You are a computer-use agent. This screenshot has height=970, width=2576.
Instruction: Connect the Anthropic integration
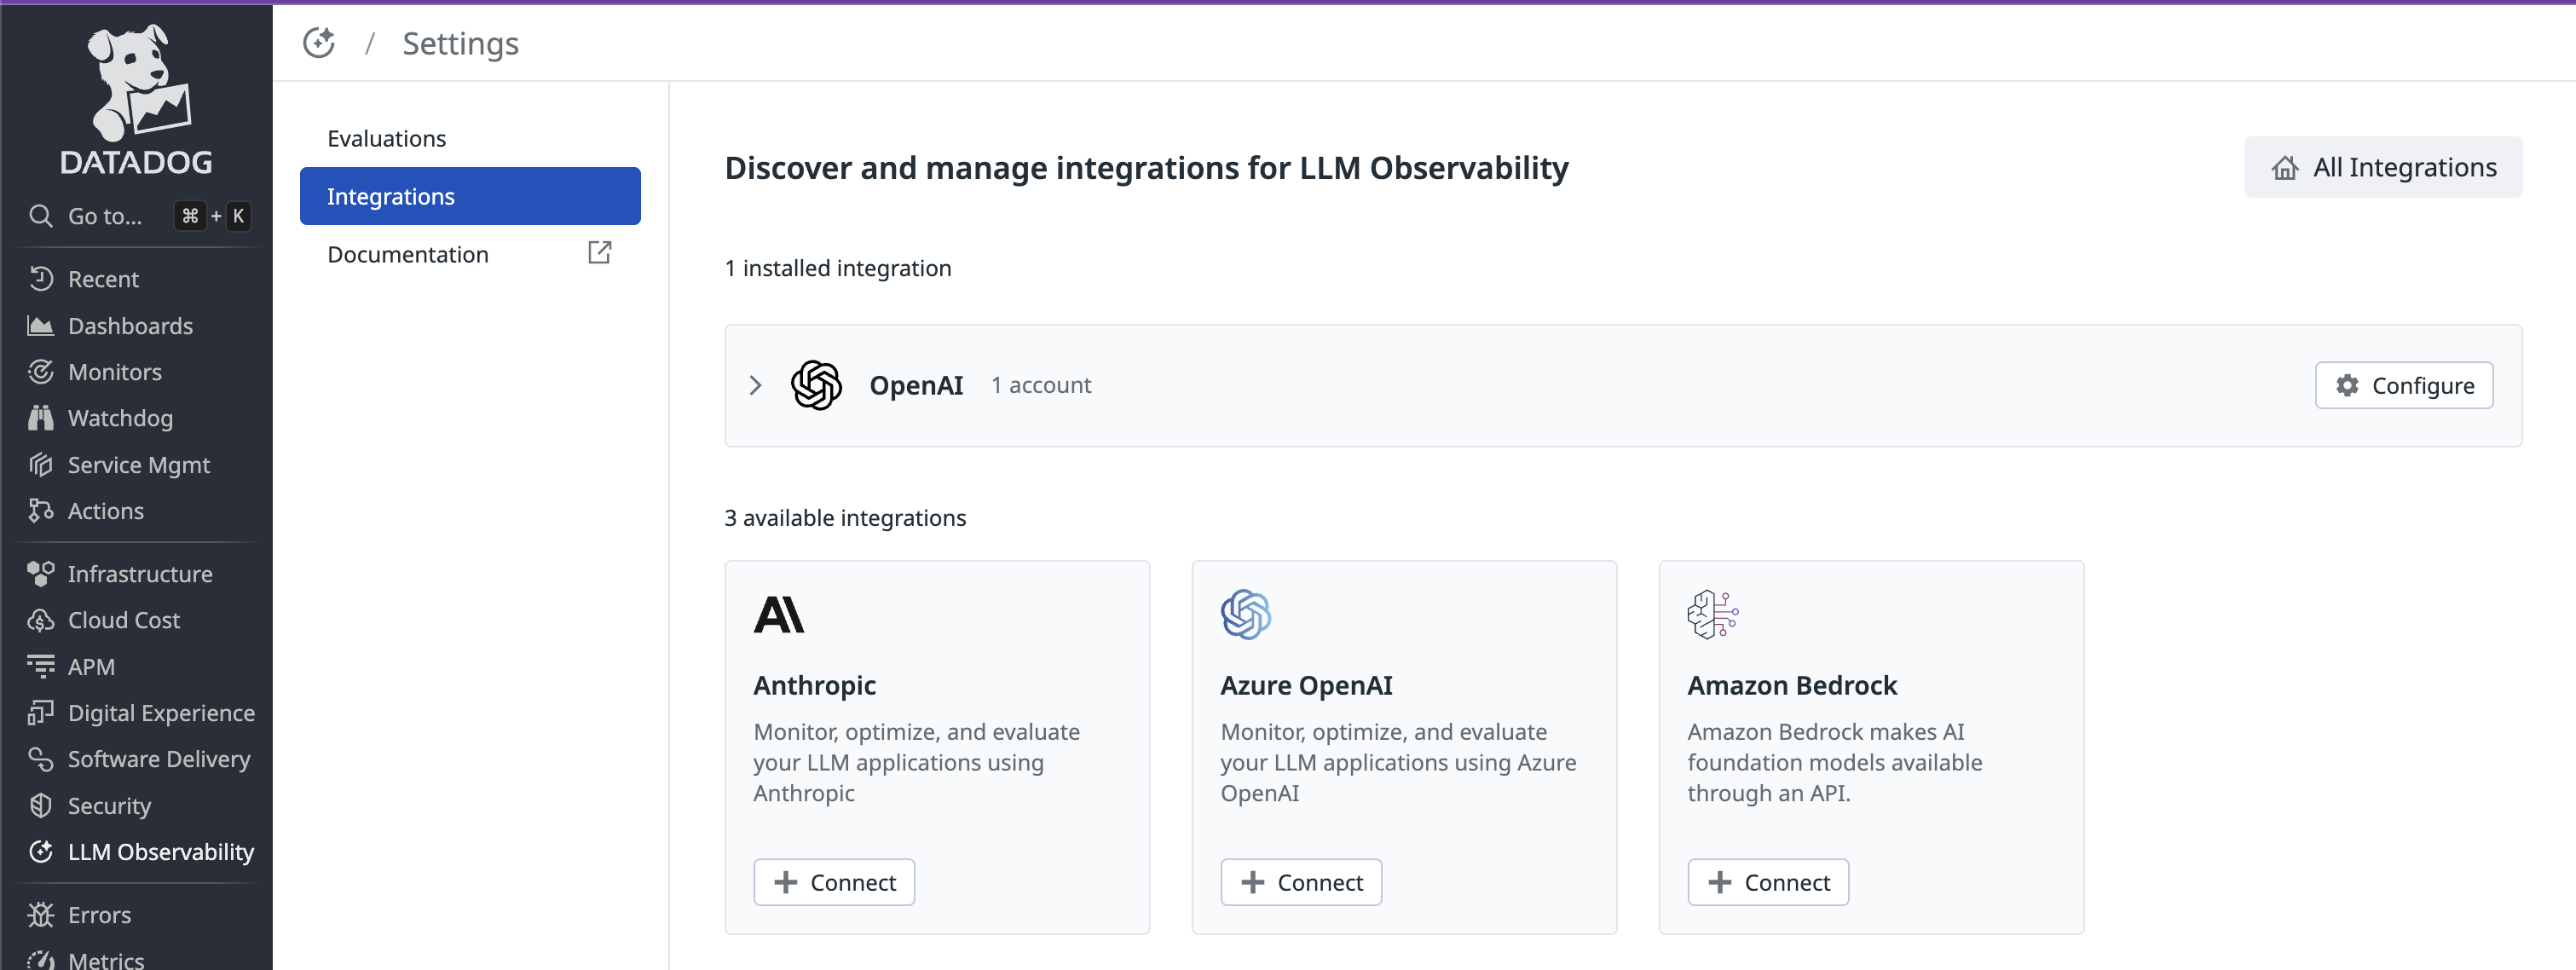[x=833, y=882]
